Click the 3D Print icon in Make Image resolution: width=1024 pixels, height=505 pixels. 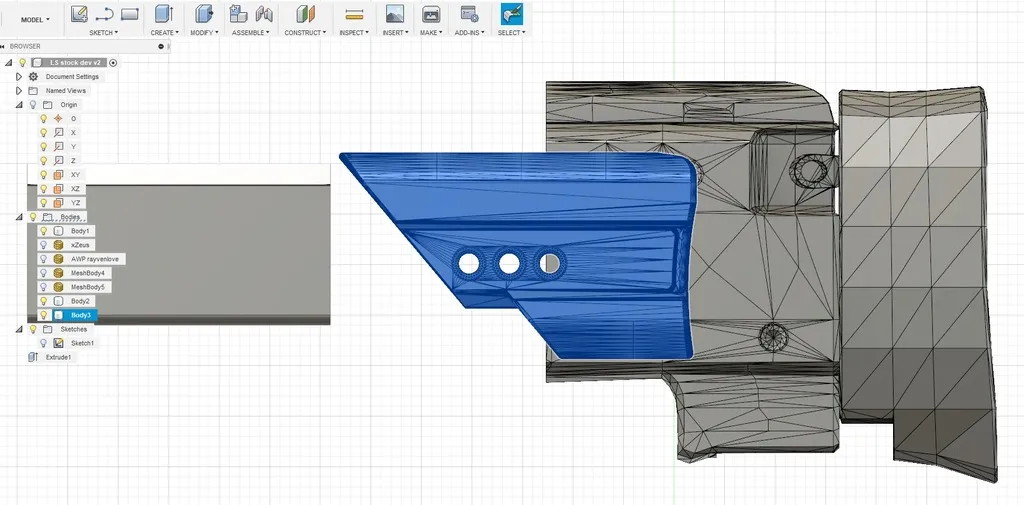(431, 14)
